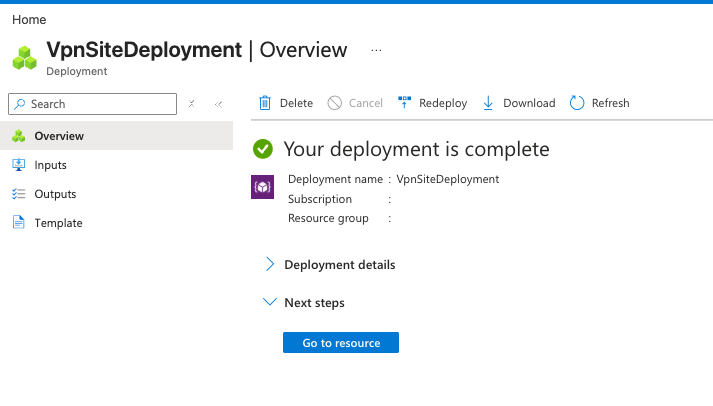Click the Overview cubes icon in sidebar
The height and width of the screenshot is (406, 713).
pyautogui.click(x=19, y=136)
